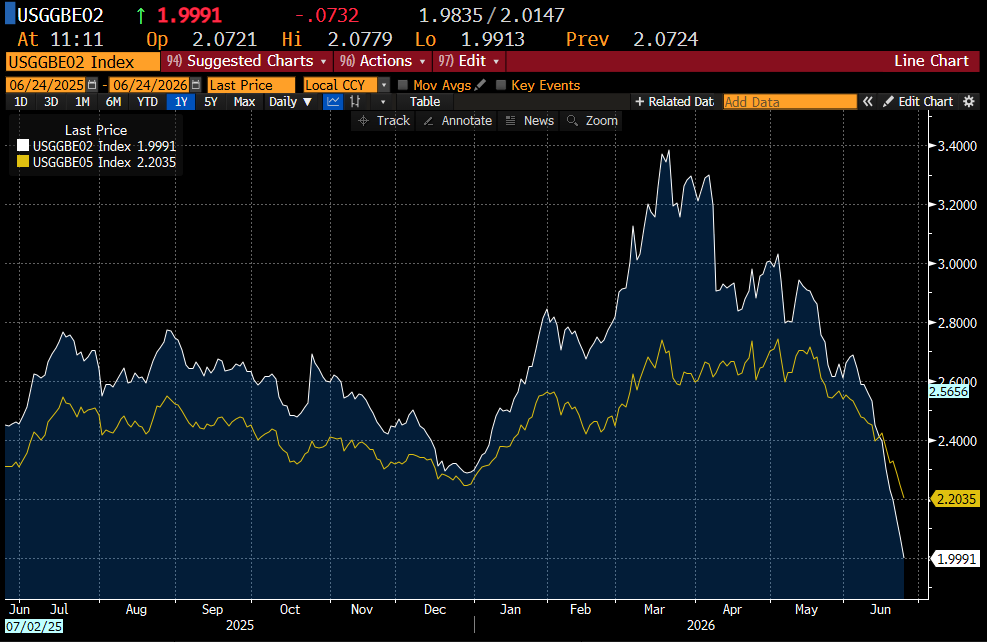Click the yellow USGGBE05 legend swatch
This screenshot has width=987, height=642.
click(x=23, y=162)
